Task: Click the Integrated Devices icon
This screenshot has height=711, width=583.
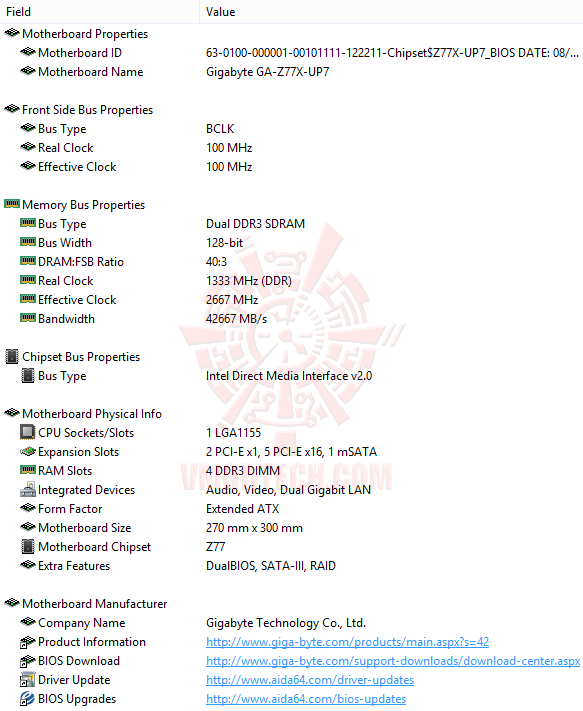Action: click(x=28, y=490)
